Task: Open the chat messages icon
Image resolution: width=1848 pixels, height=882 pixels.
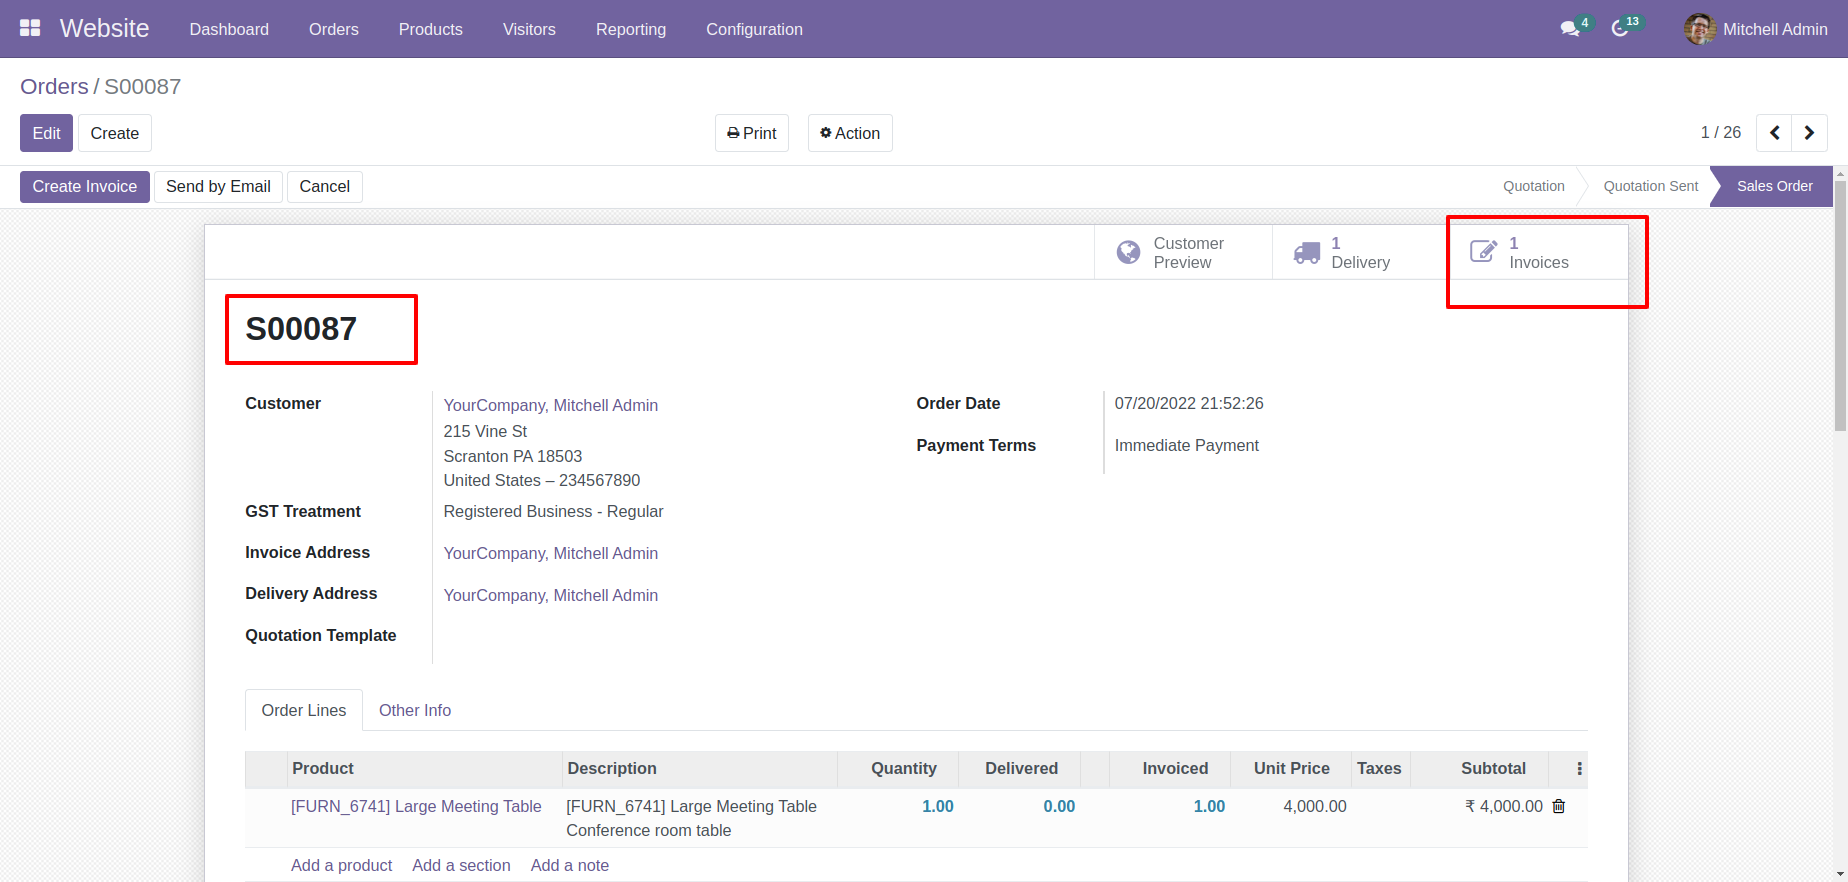Action: tap(1570, 29)
